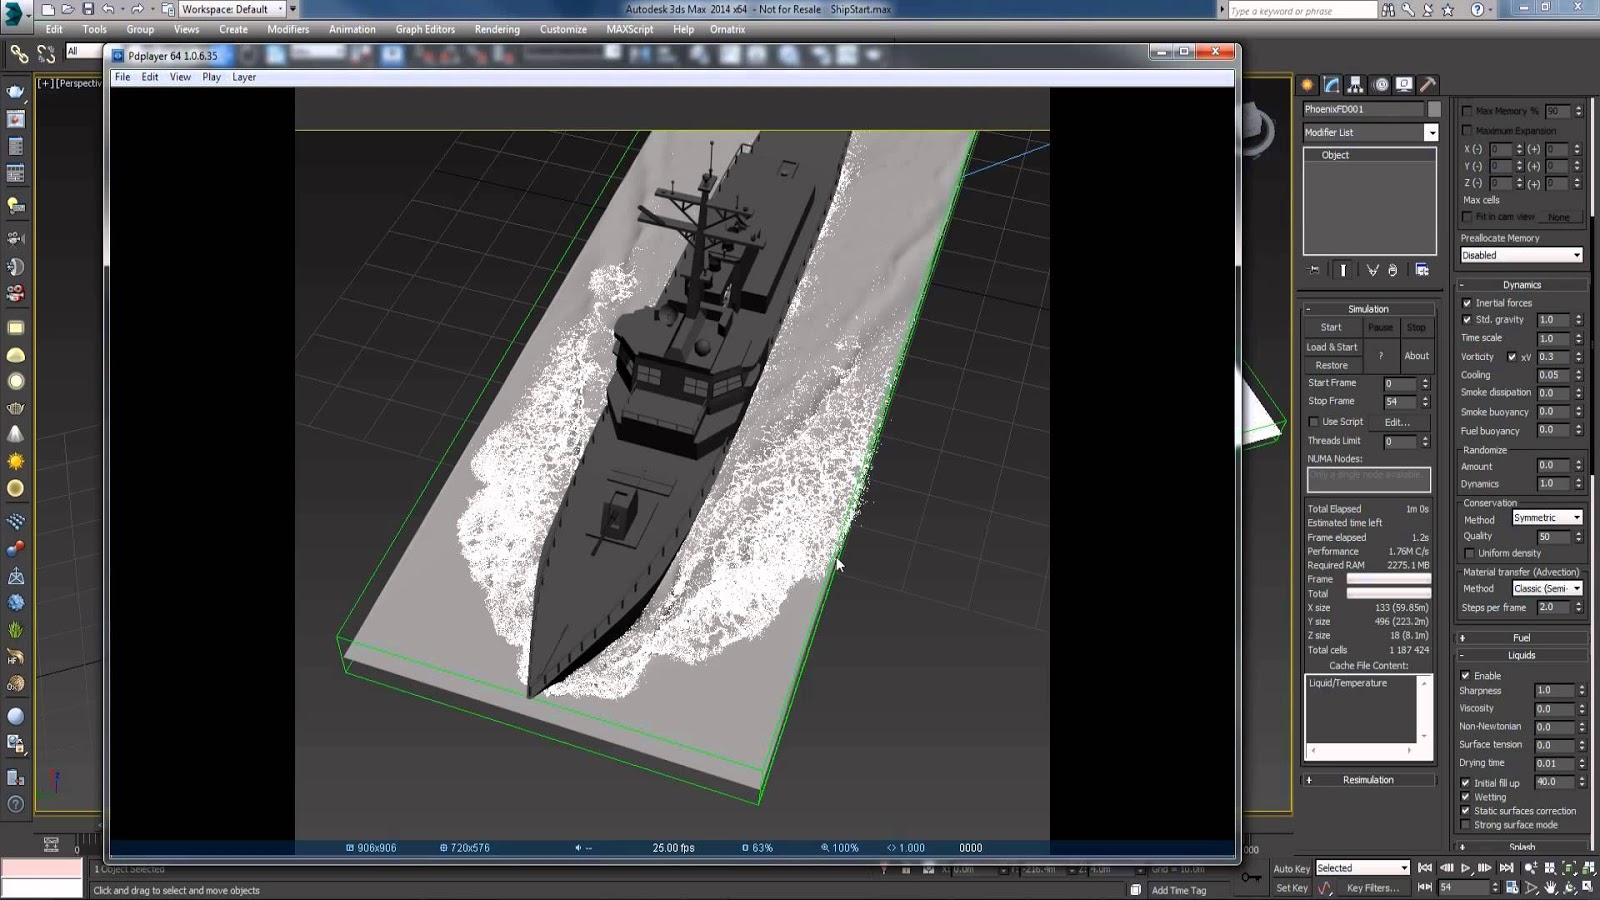Click the Go to start playback icon

pos(1425,868)
